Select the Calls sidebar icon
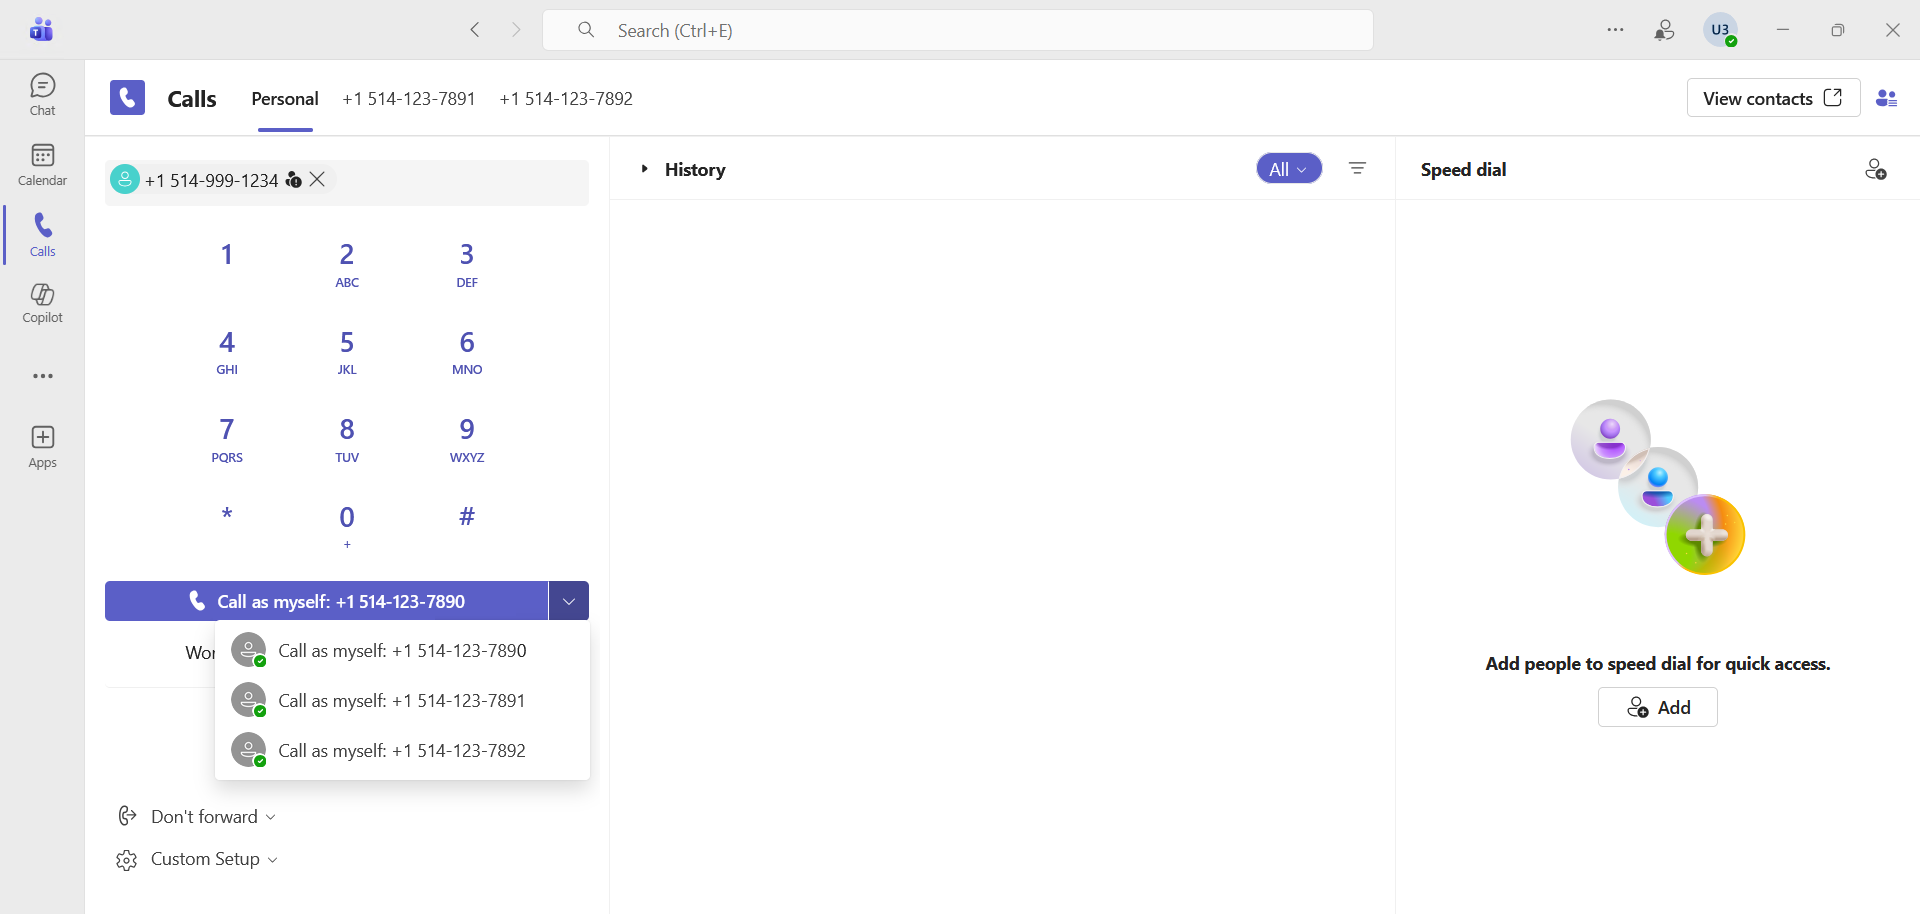The width and height of the screenshot is (1920, 914). 42,235
